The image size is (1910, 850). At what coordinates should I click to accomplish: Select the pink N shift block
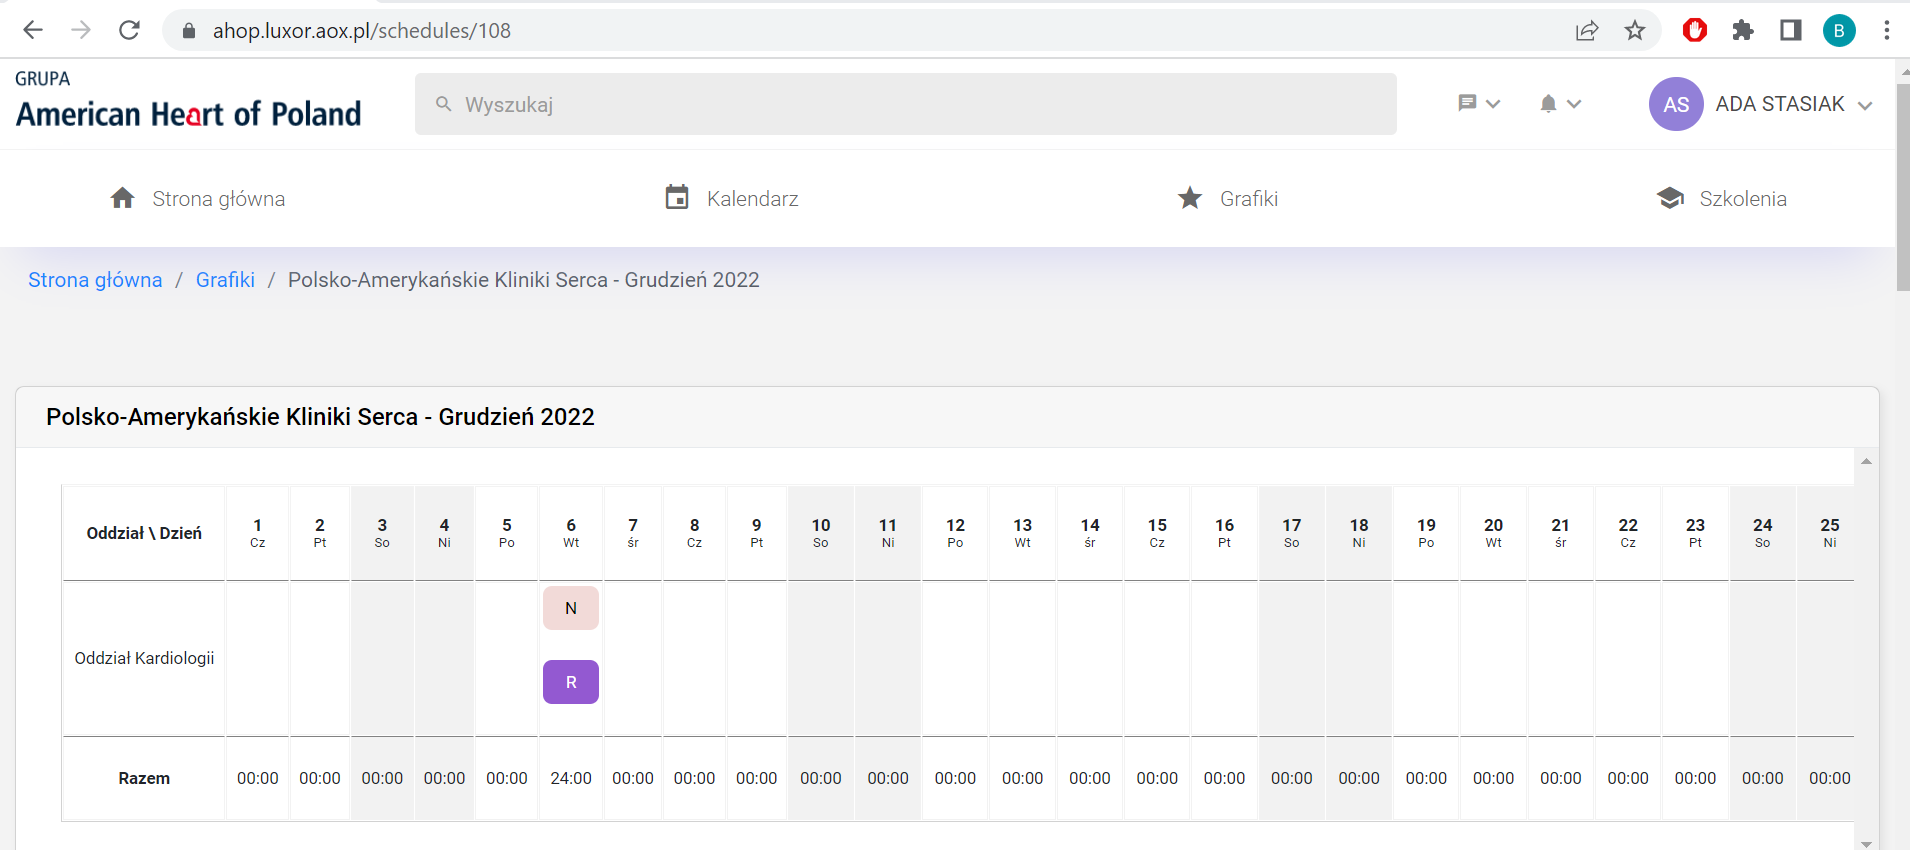[571, 608]
